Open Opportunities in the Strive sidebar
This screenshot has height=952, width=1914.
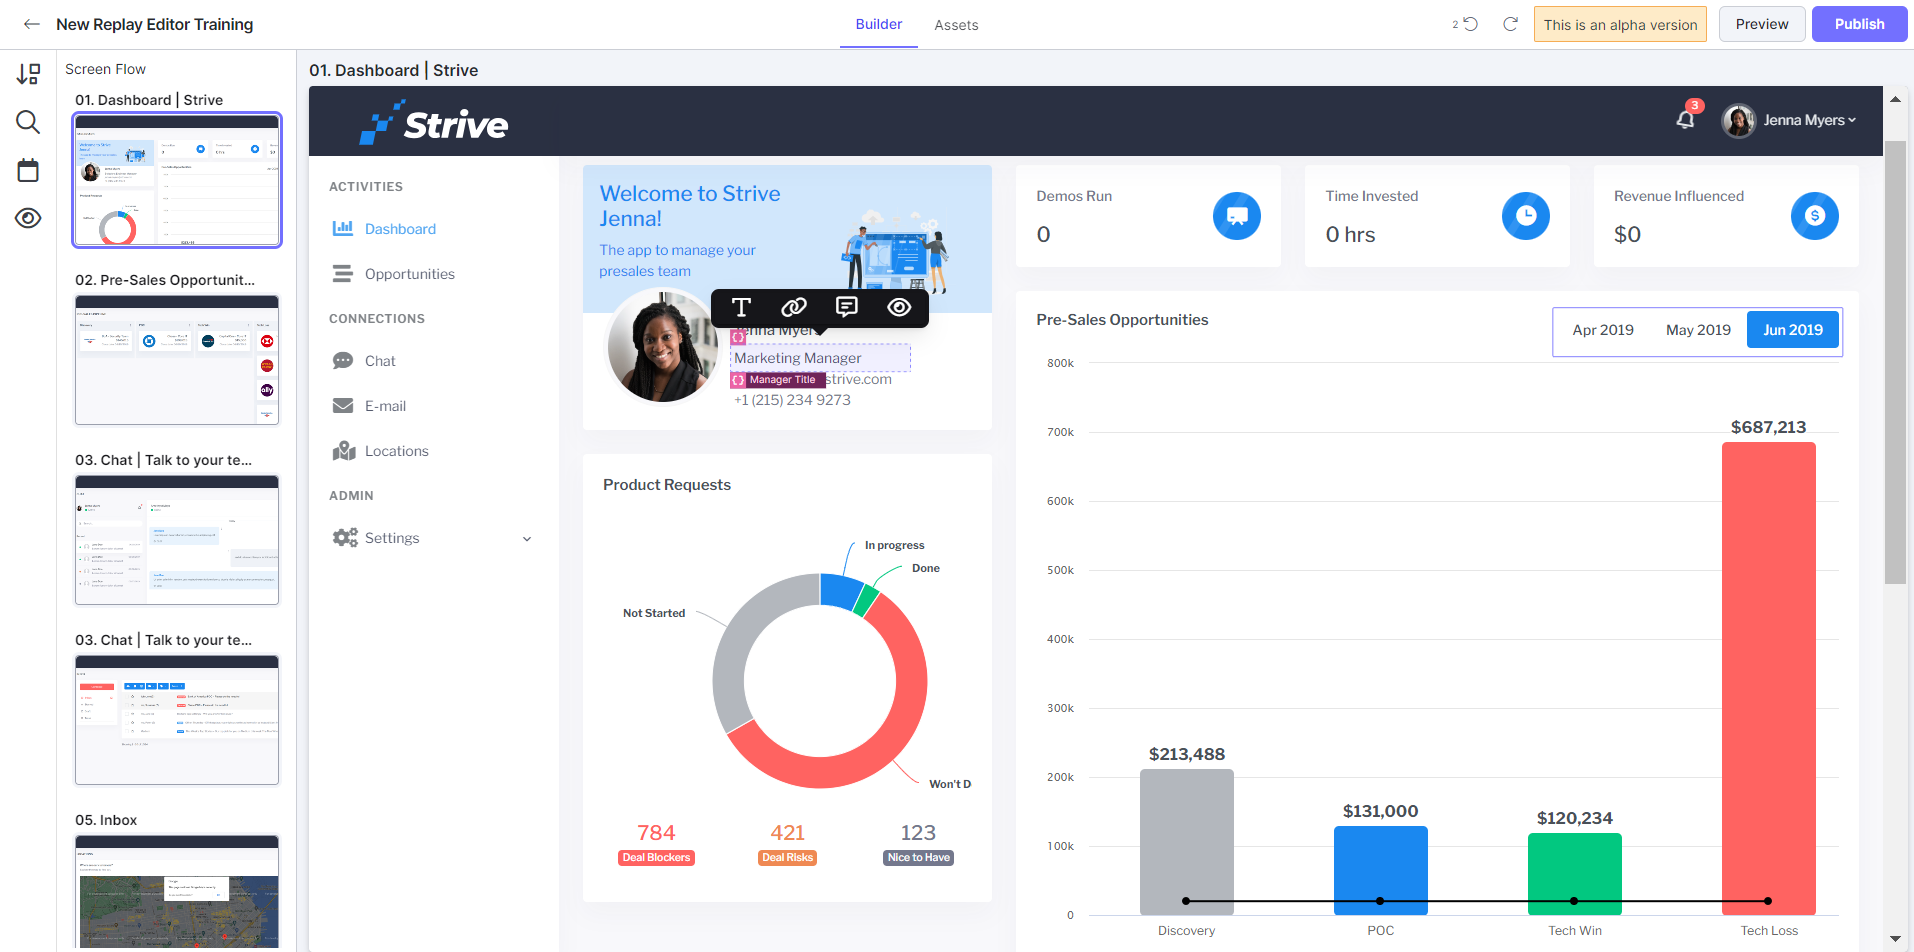[410, 274]
